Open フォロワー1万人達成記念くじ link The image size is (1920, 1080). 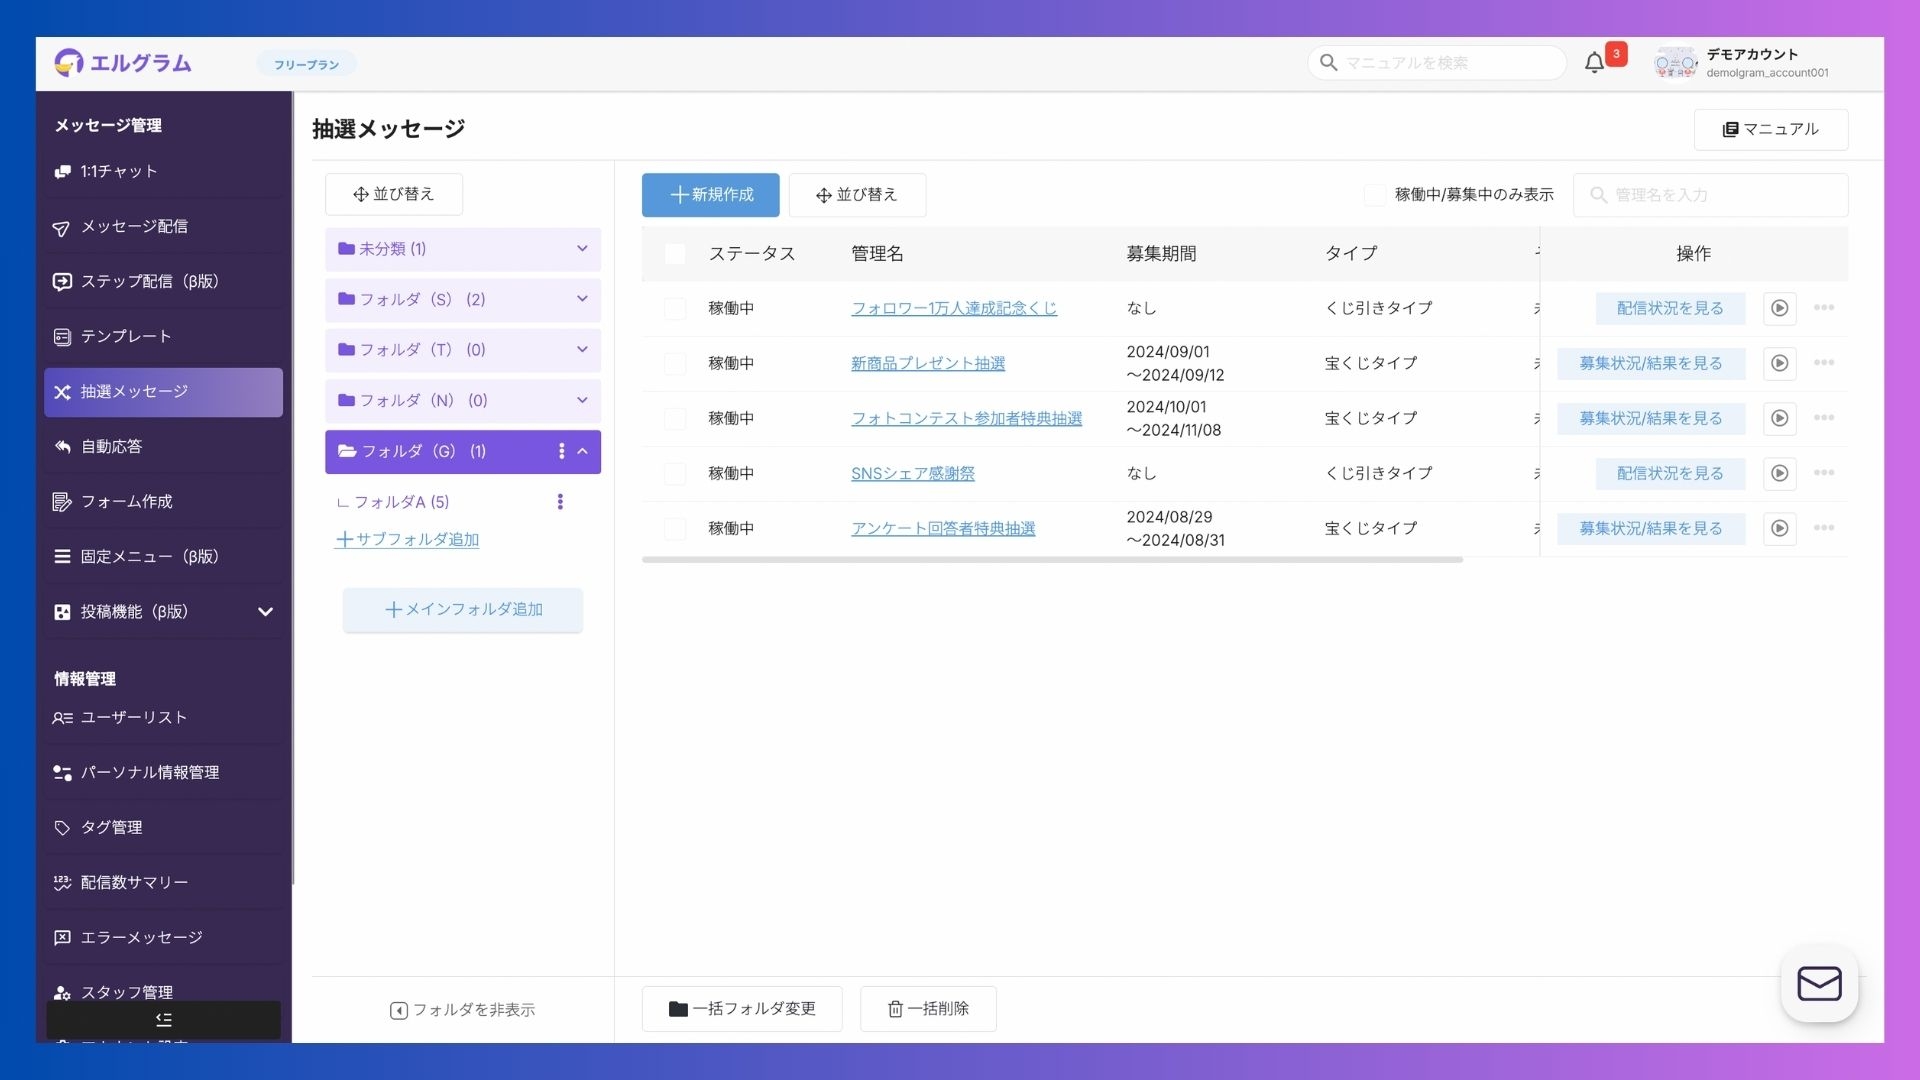point(953,308)
